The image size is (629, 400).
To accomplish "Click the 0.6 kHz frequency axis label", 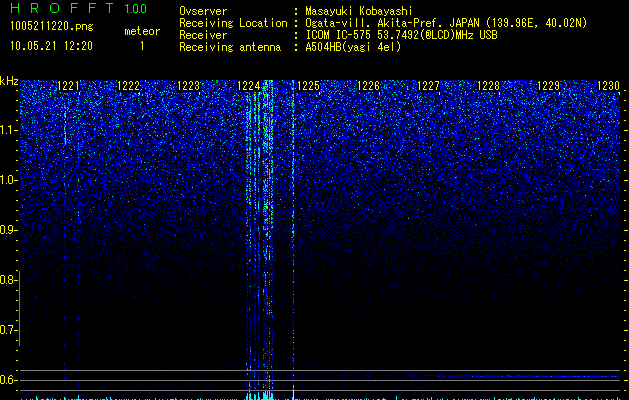I will point(8,380).
